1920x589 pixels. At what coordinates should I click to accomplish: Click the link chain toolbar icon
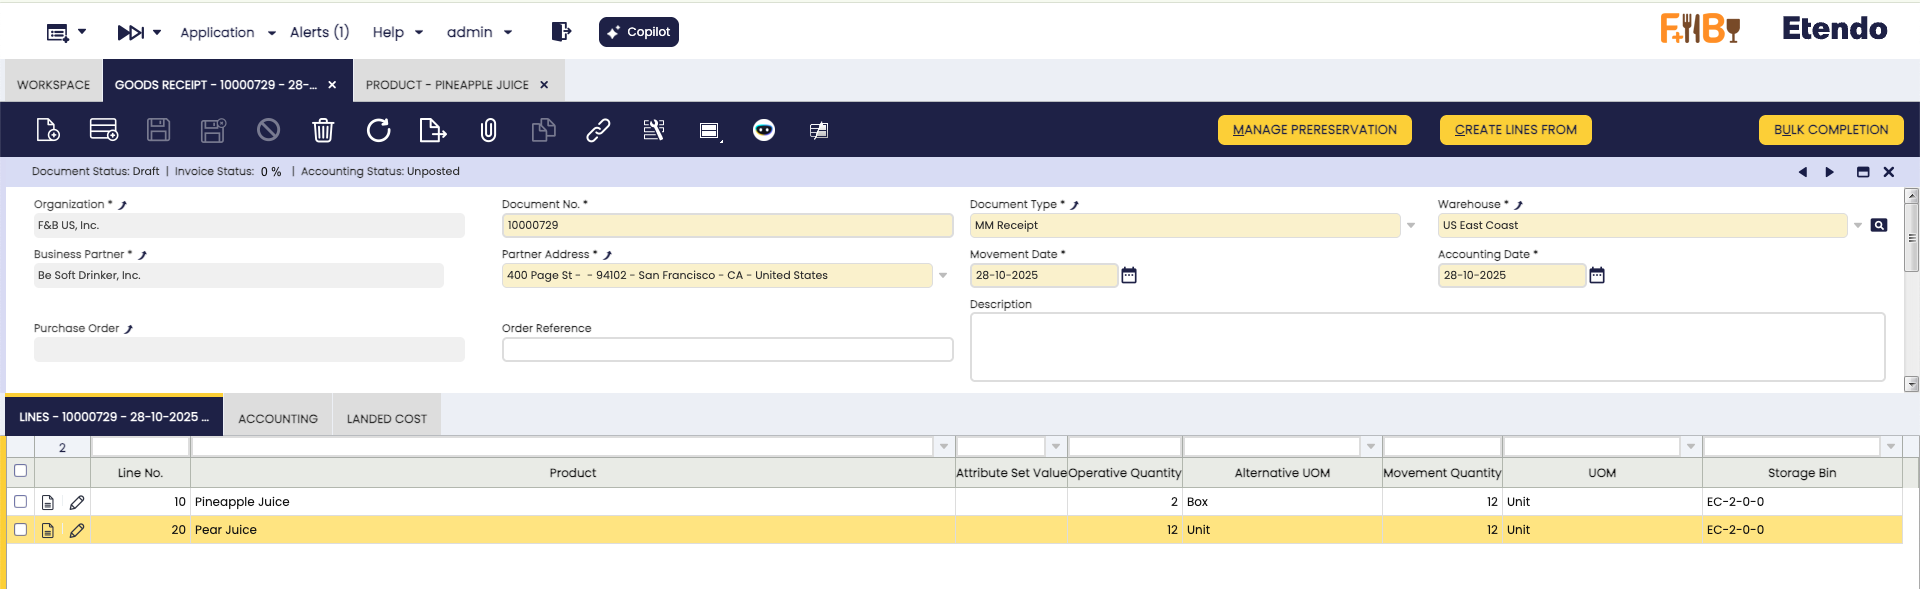point(598,130)
